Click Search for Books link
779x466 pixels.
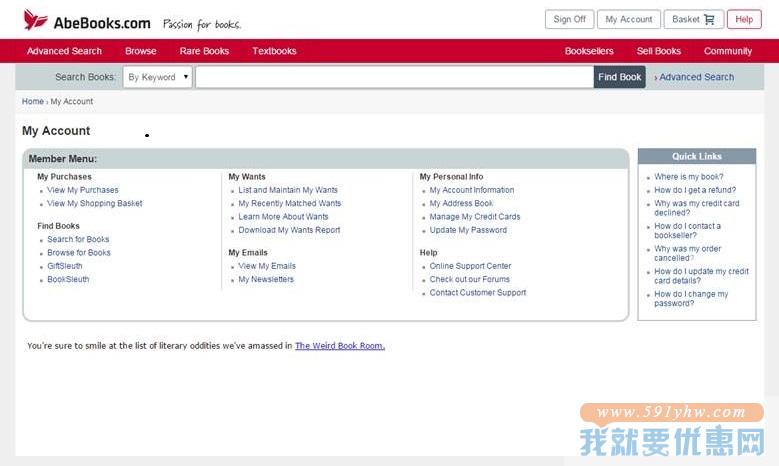pos(78,239)
